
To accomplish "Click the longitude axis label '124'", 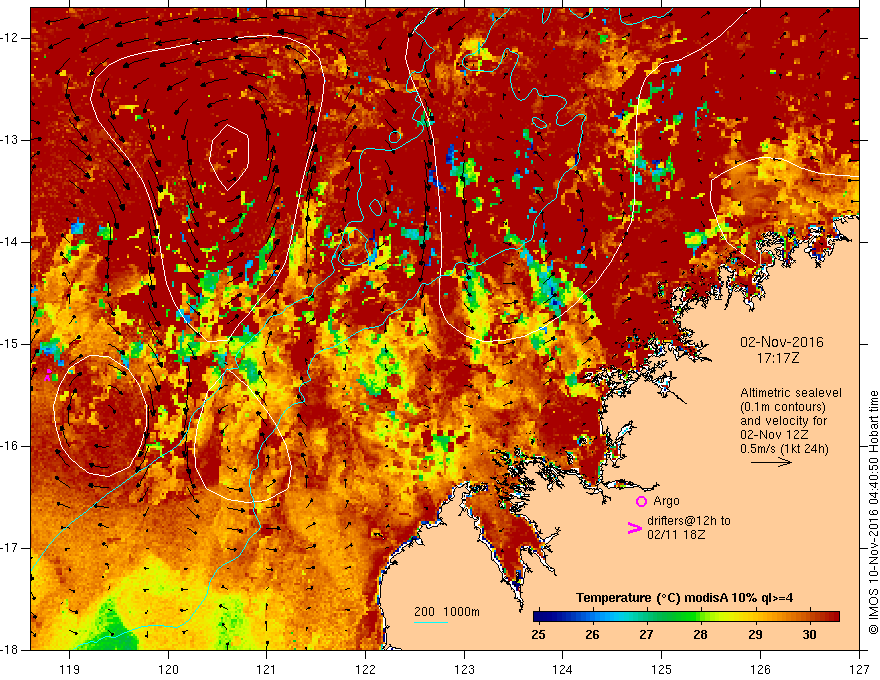I will click(x=563, y=669).
